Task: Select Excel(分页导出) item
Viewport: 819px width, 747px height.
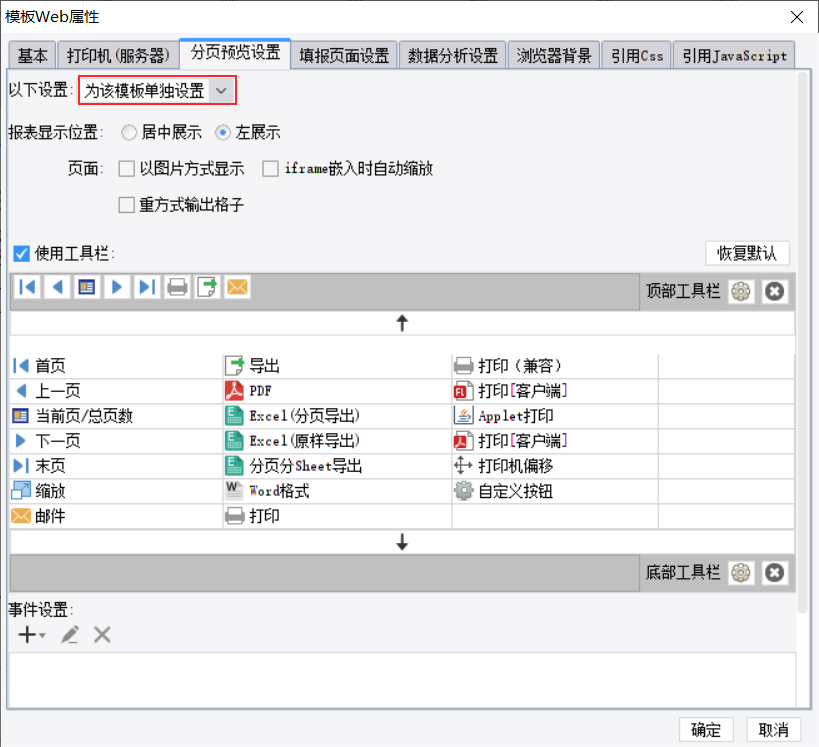Action: 337,416
